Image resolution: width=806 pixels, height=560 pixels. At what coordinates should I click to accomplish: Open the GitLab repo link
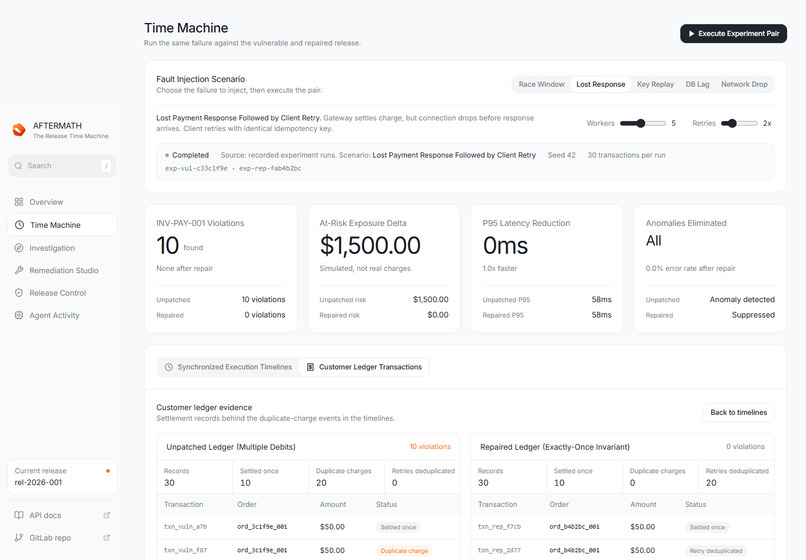(x=62, y=538)
